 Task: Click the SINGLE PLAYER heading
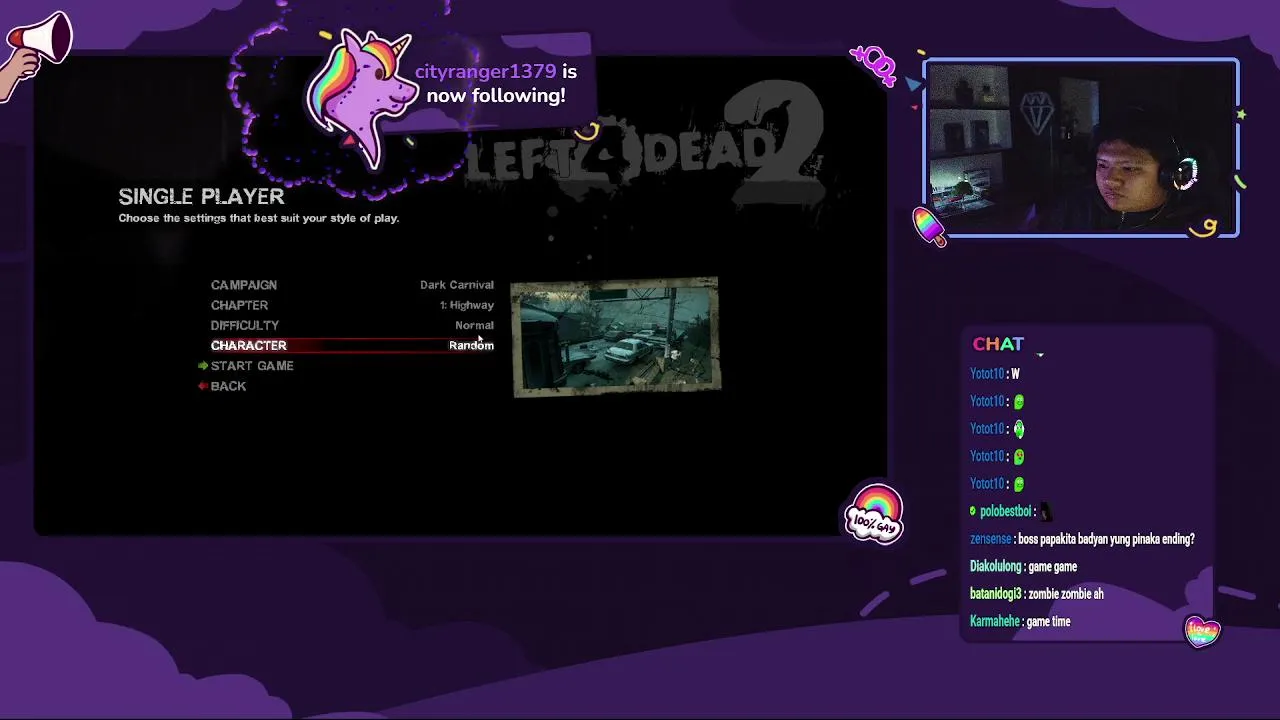(x=201, y=197)
